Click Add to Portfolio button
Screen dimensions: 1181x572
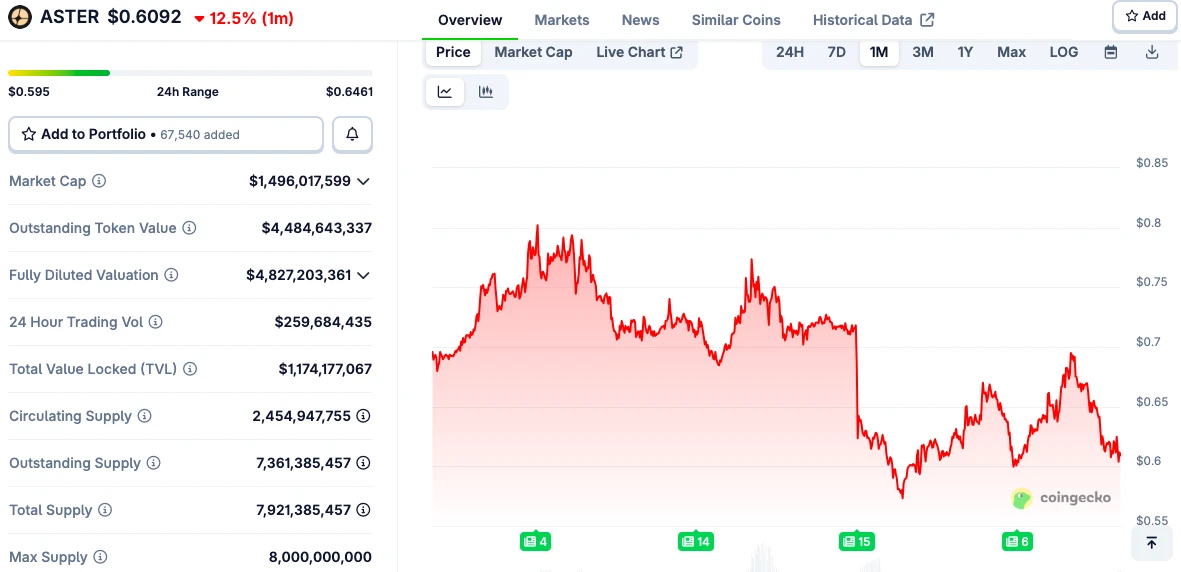click(x=165, y=134)
